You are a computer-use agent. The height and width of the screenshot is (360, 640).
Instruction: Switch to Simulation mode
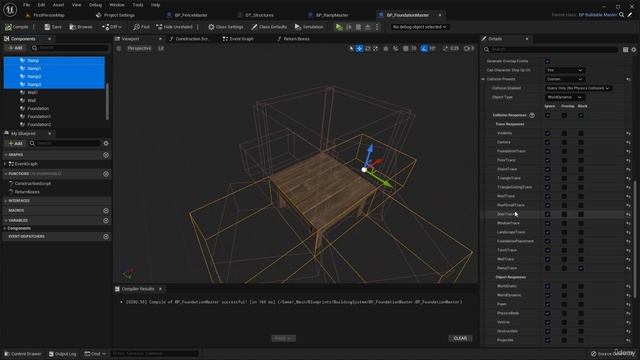309,27
